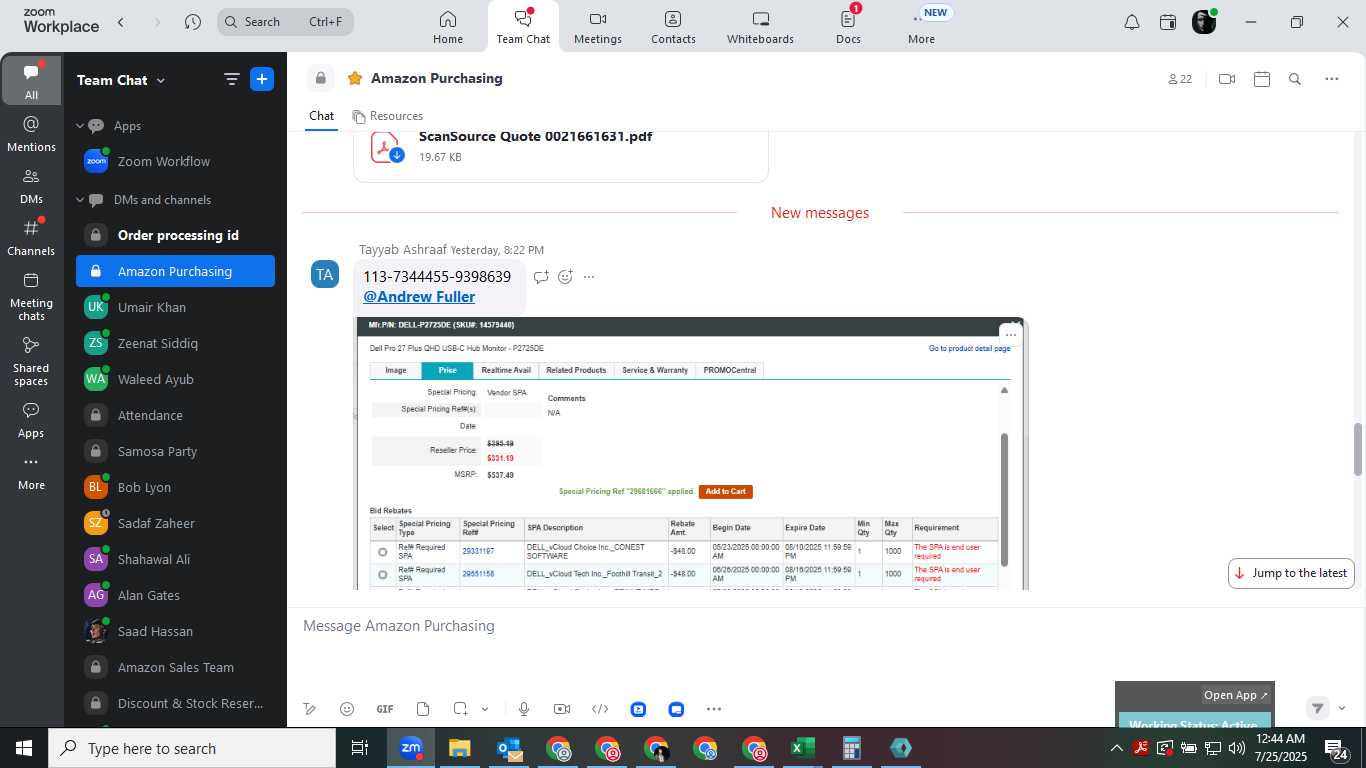Open the More menu in top navigation
Screen dimensions: 1366x768
[x=921, y=27]
